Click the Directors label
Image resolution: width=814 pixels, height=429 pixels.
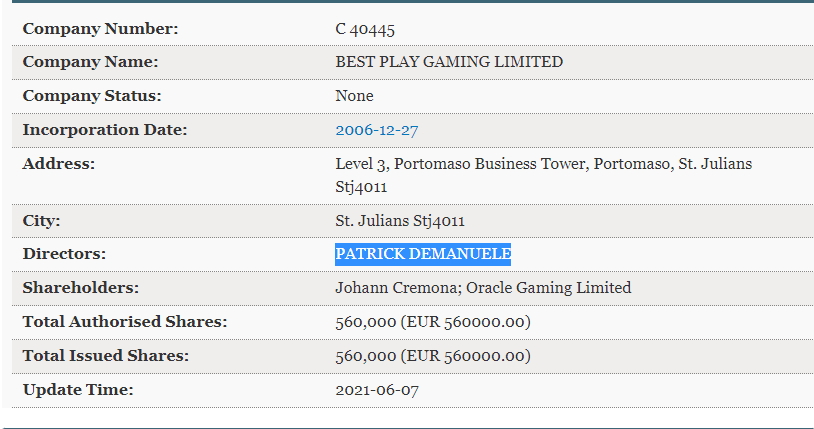click(64, 254)
